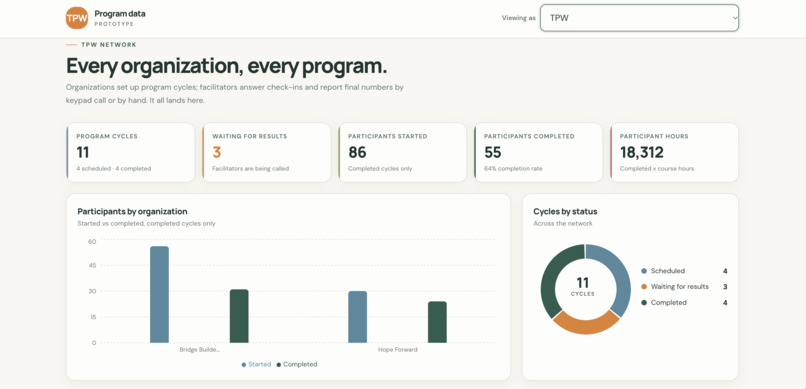The height and width of the screenshot is (389, 806).
Task: Click Bridge Builders blue Started bar
Action: click(159, 294)
